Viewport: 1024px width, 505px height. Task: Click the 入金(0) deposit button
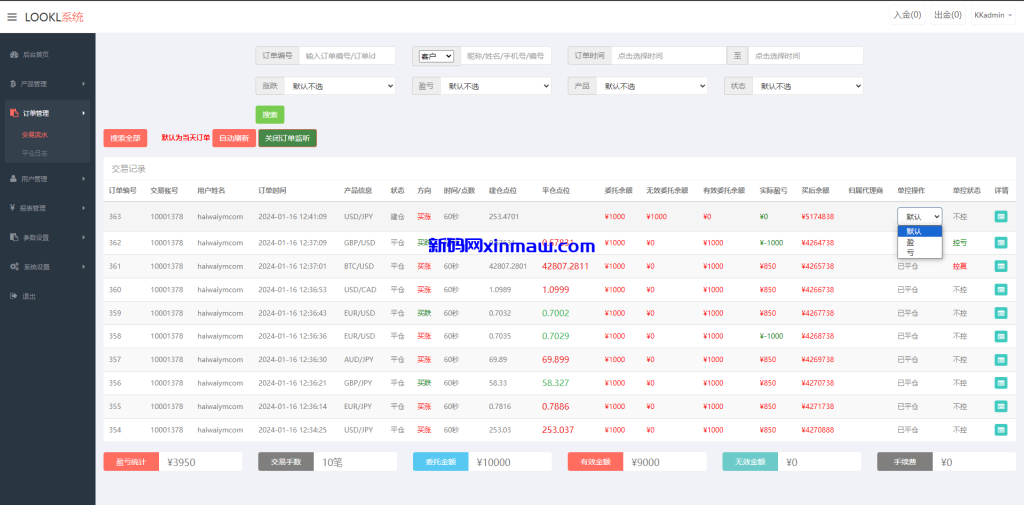point(907,15)
